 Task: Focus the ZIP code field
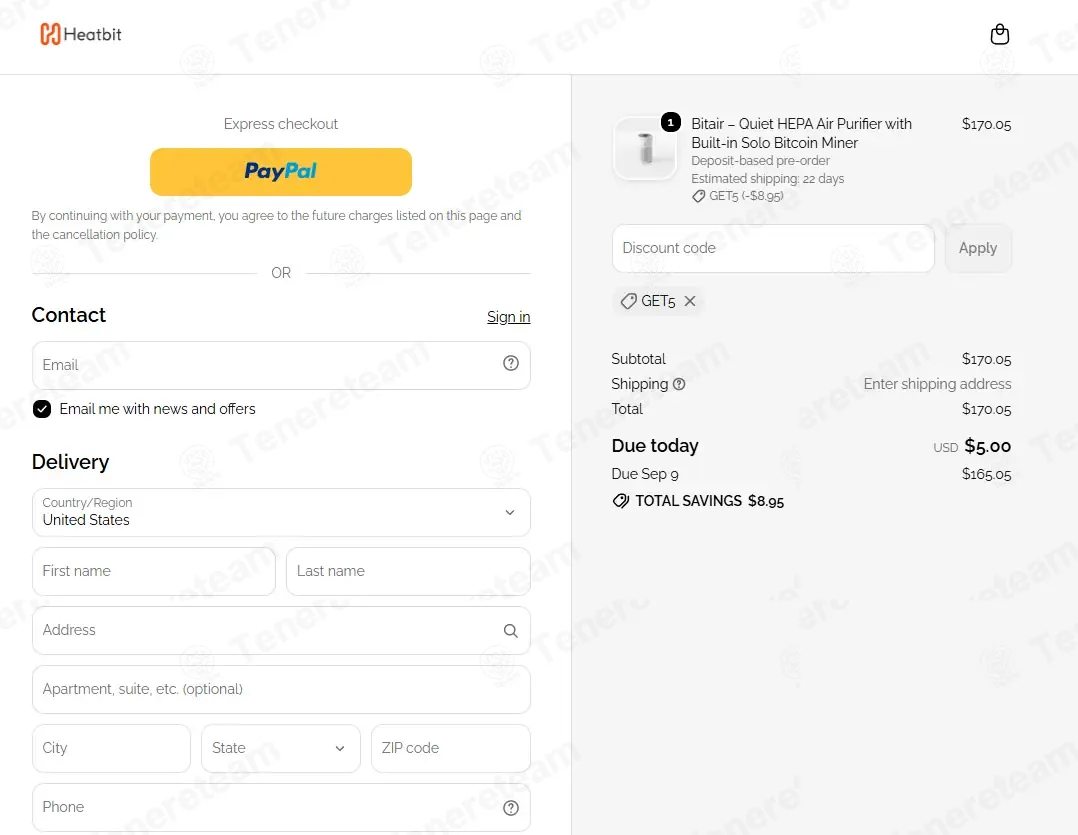(450, 748)
